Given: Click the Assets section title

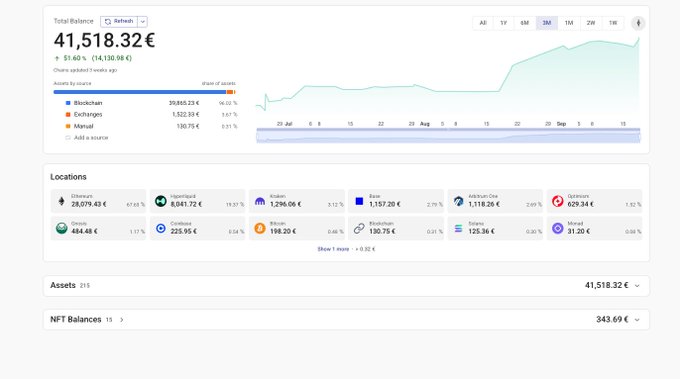Looking at the screenshot, I should coord(63,285).
